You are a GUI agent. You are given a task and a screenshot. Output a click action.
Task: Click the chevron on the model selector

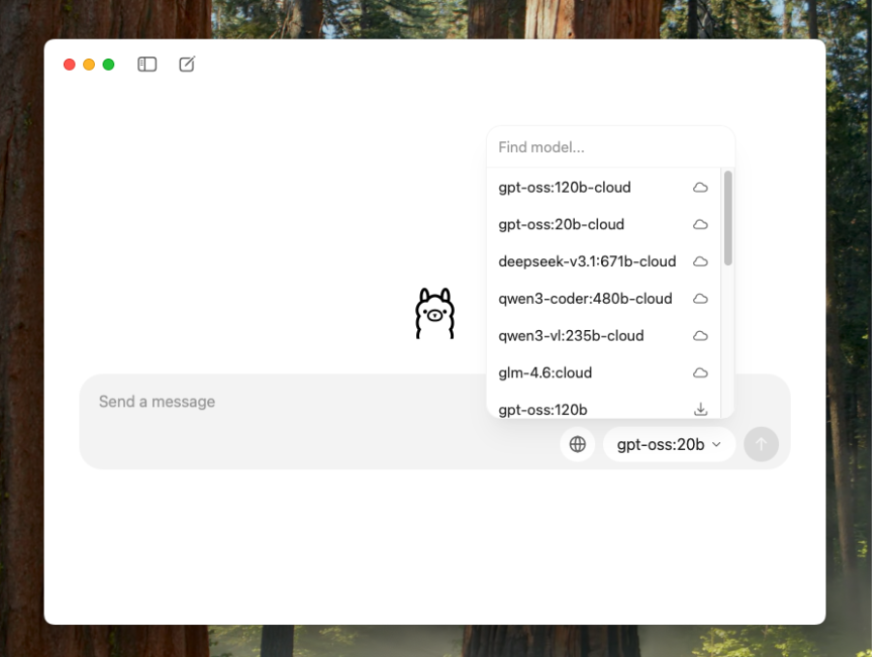716,444
